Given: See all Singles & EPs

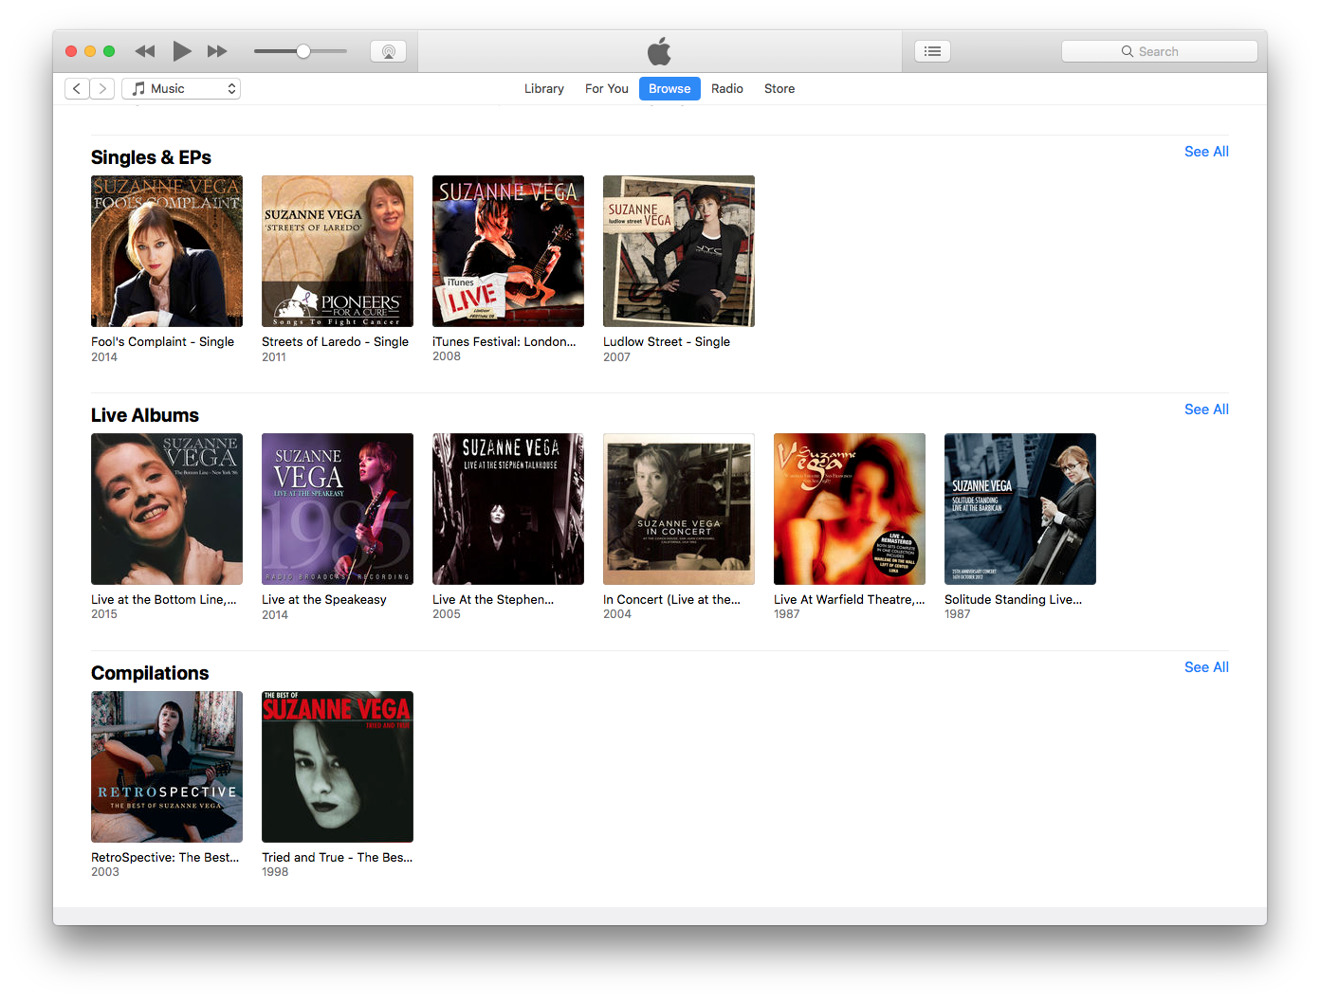Looking at the screenshot, I should (x=1206, y=152).
